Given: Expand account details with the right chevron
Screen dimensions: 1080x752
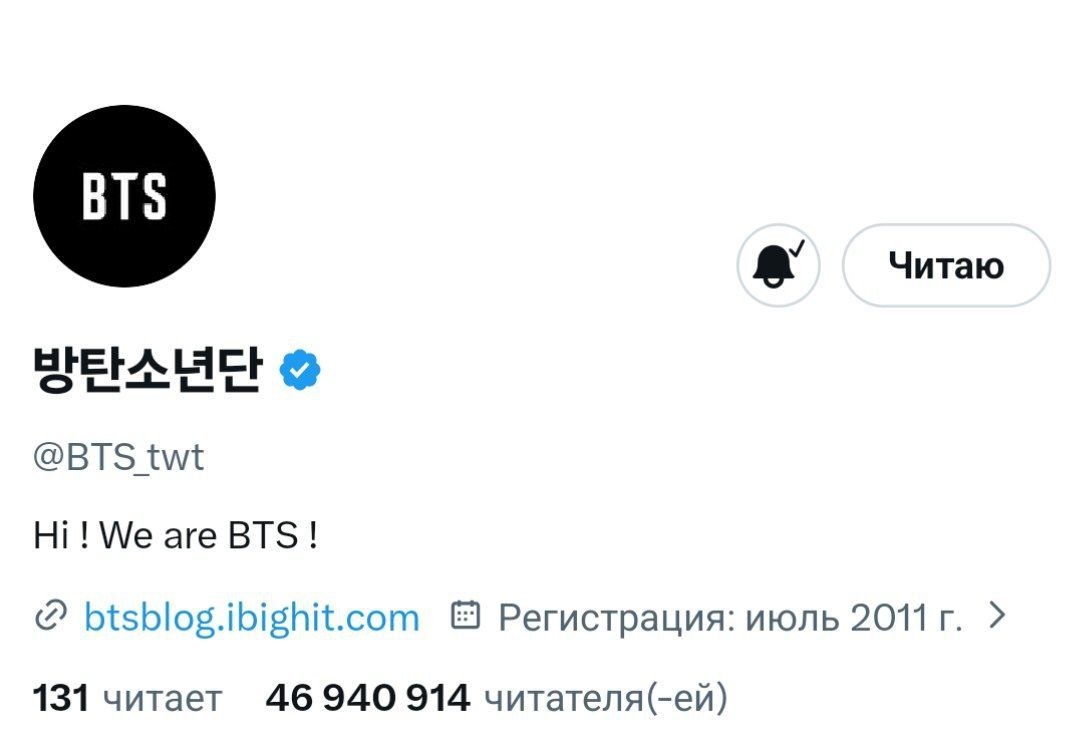Looking at the screenshot, I should [x=997, y=615].
